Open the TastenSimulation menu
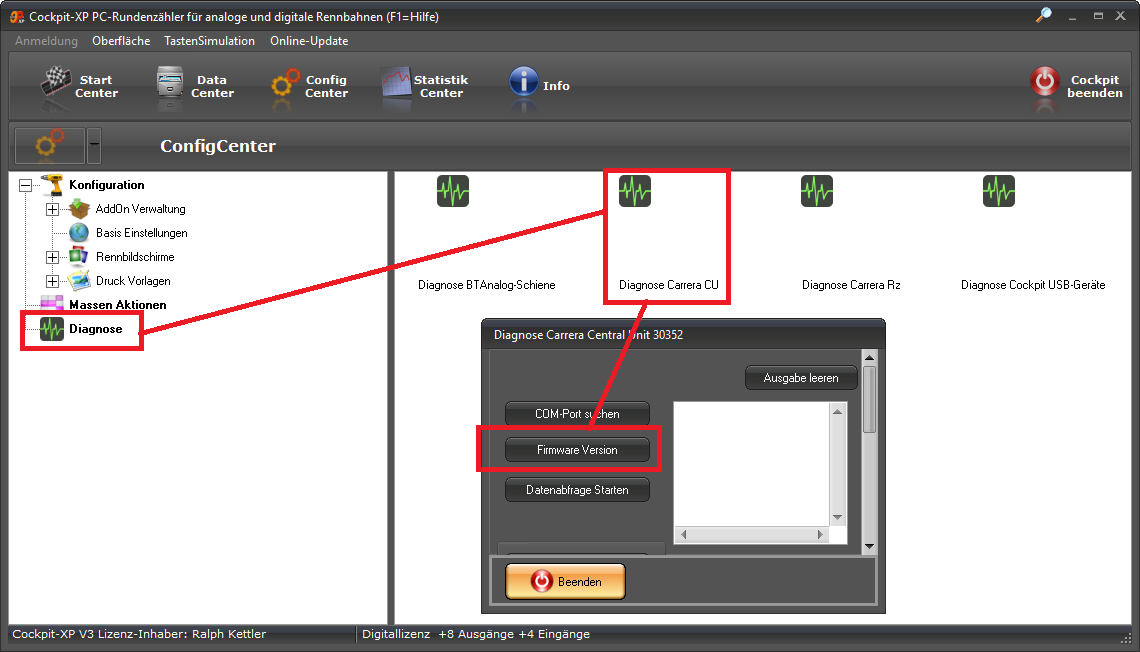1140x652 pixels. point(209,41)
